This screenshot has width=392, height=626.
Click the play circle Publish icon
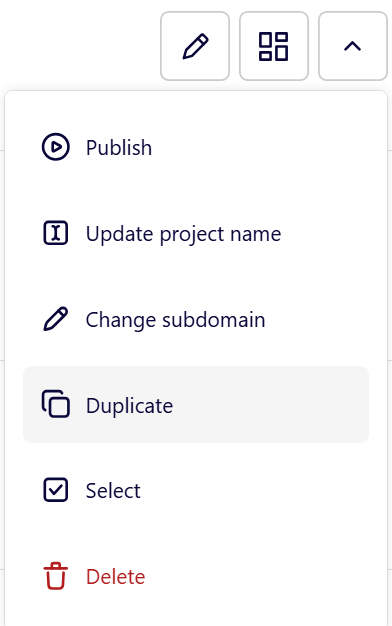click(56, 147)
